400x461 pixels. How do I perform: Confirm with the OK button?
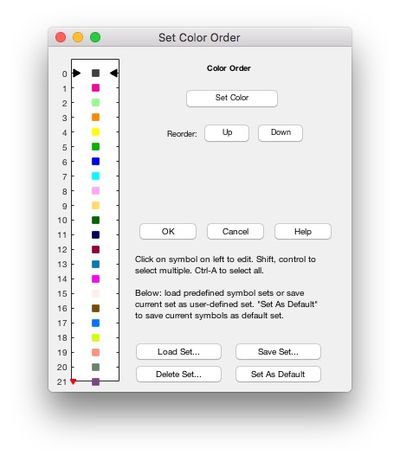click(168, 231)
